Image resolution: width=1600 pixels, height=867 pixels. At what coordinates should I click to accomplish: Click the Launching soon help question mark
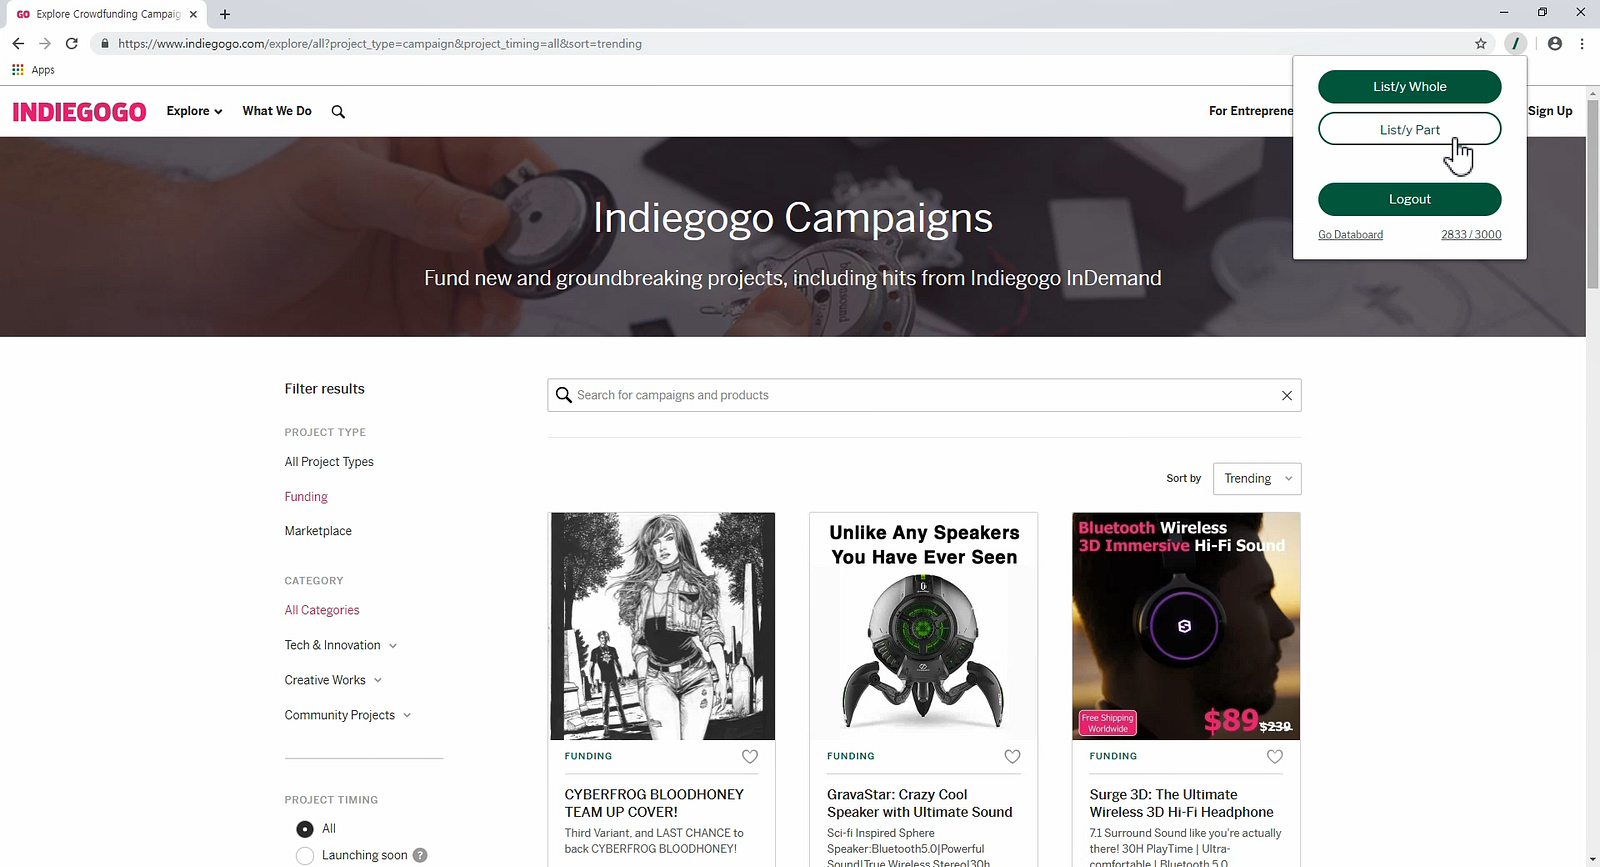pyautogui.click(x=420, y=855)
